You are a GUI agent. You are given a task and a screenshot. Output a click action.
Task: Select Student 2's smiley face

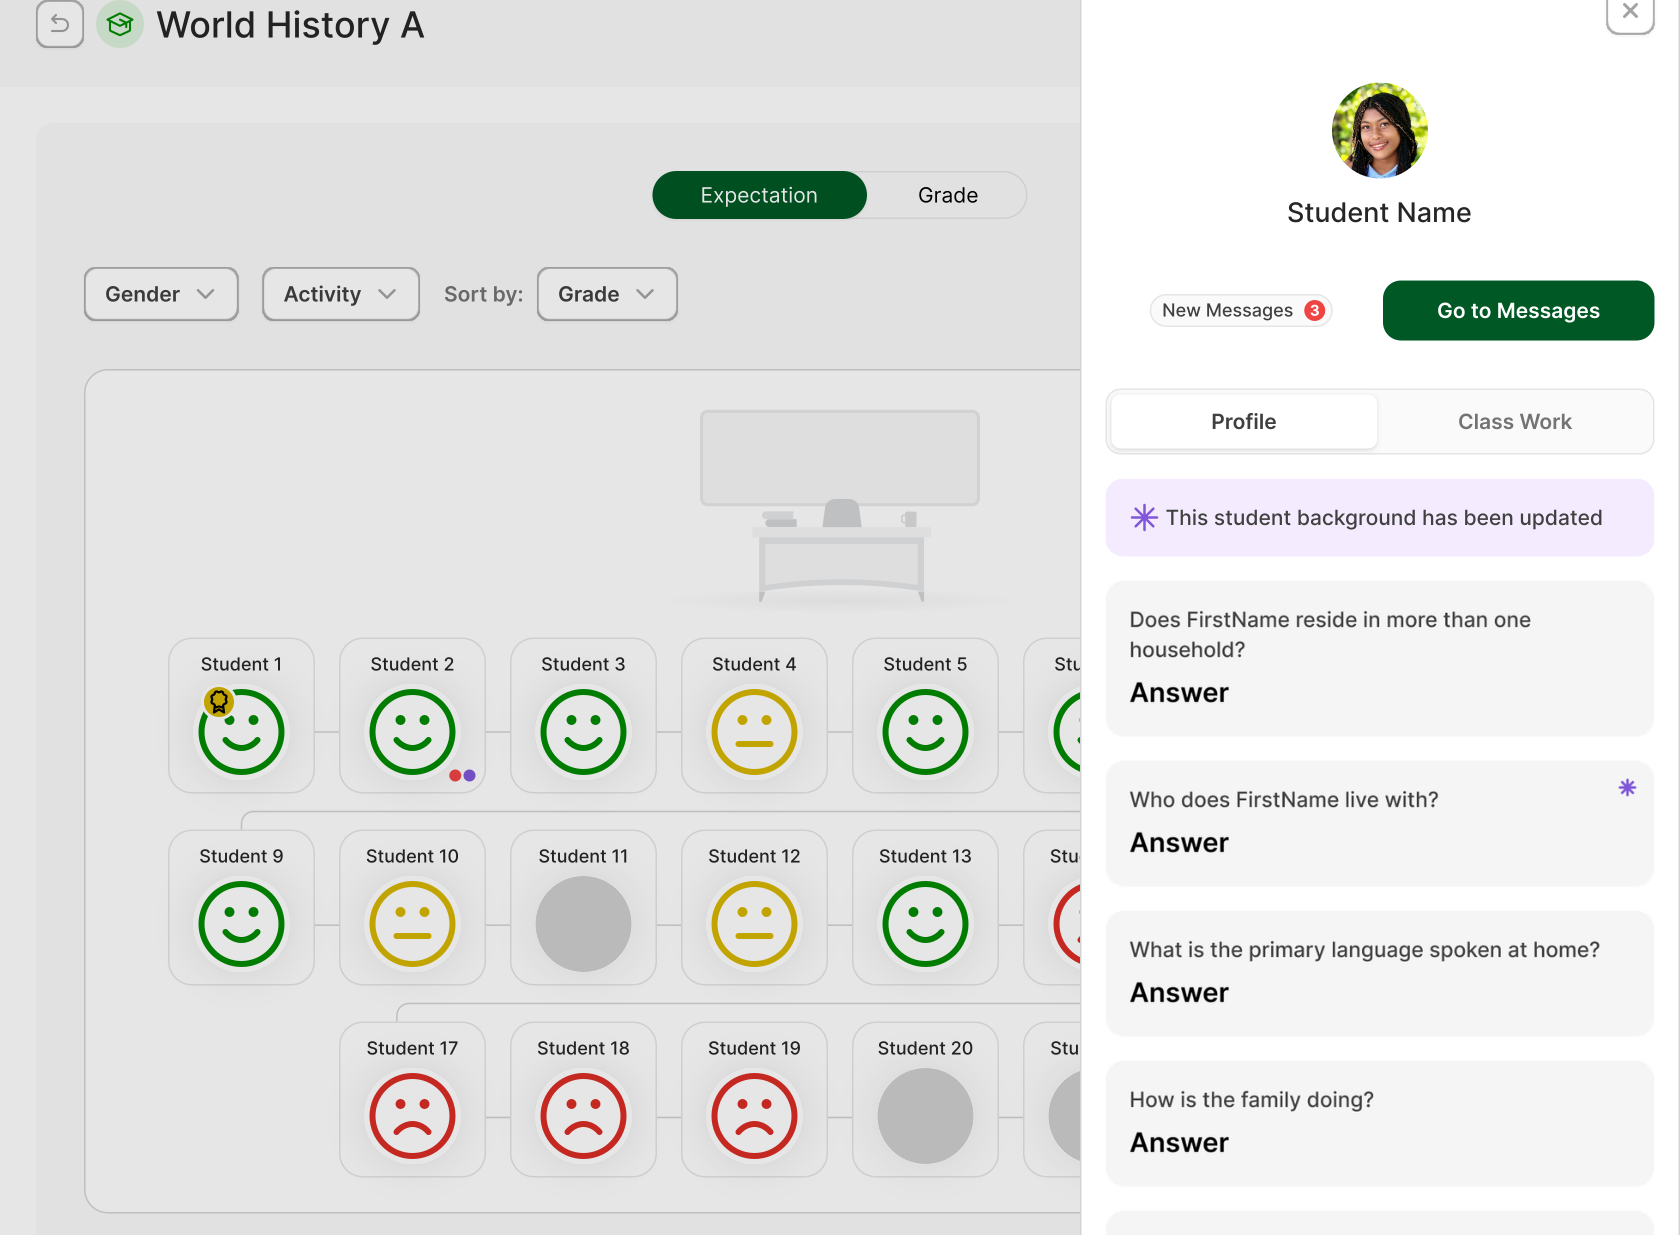412,732
